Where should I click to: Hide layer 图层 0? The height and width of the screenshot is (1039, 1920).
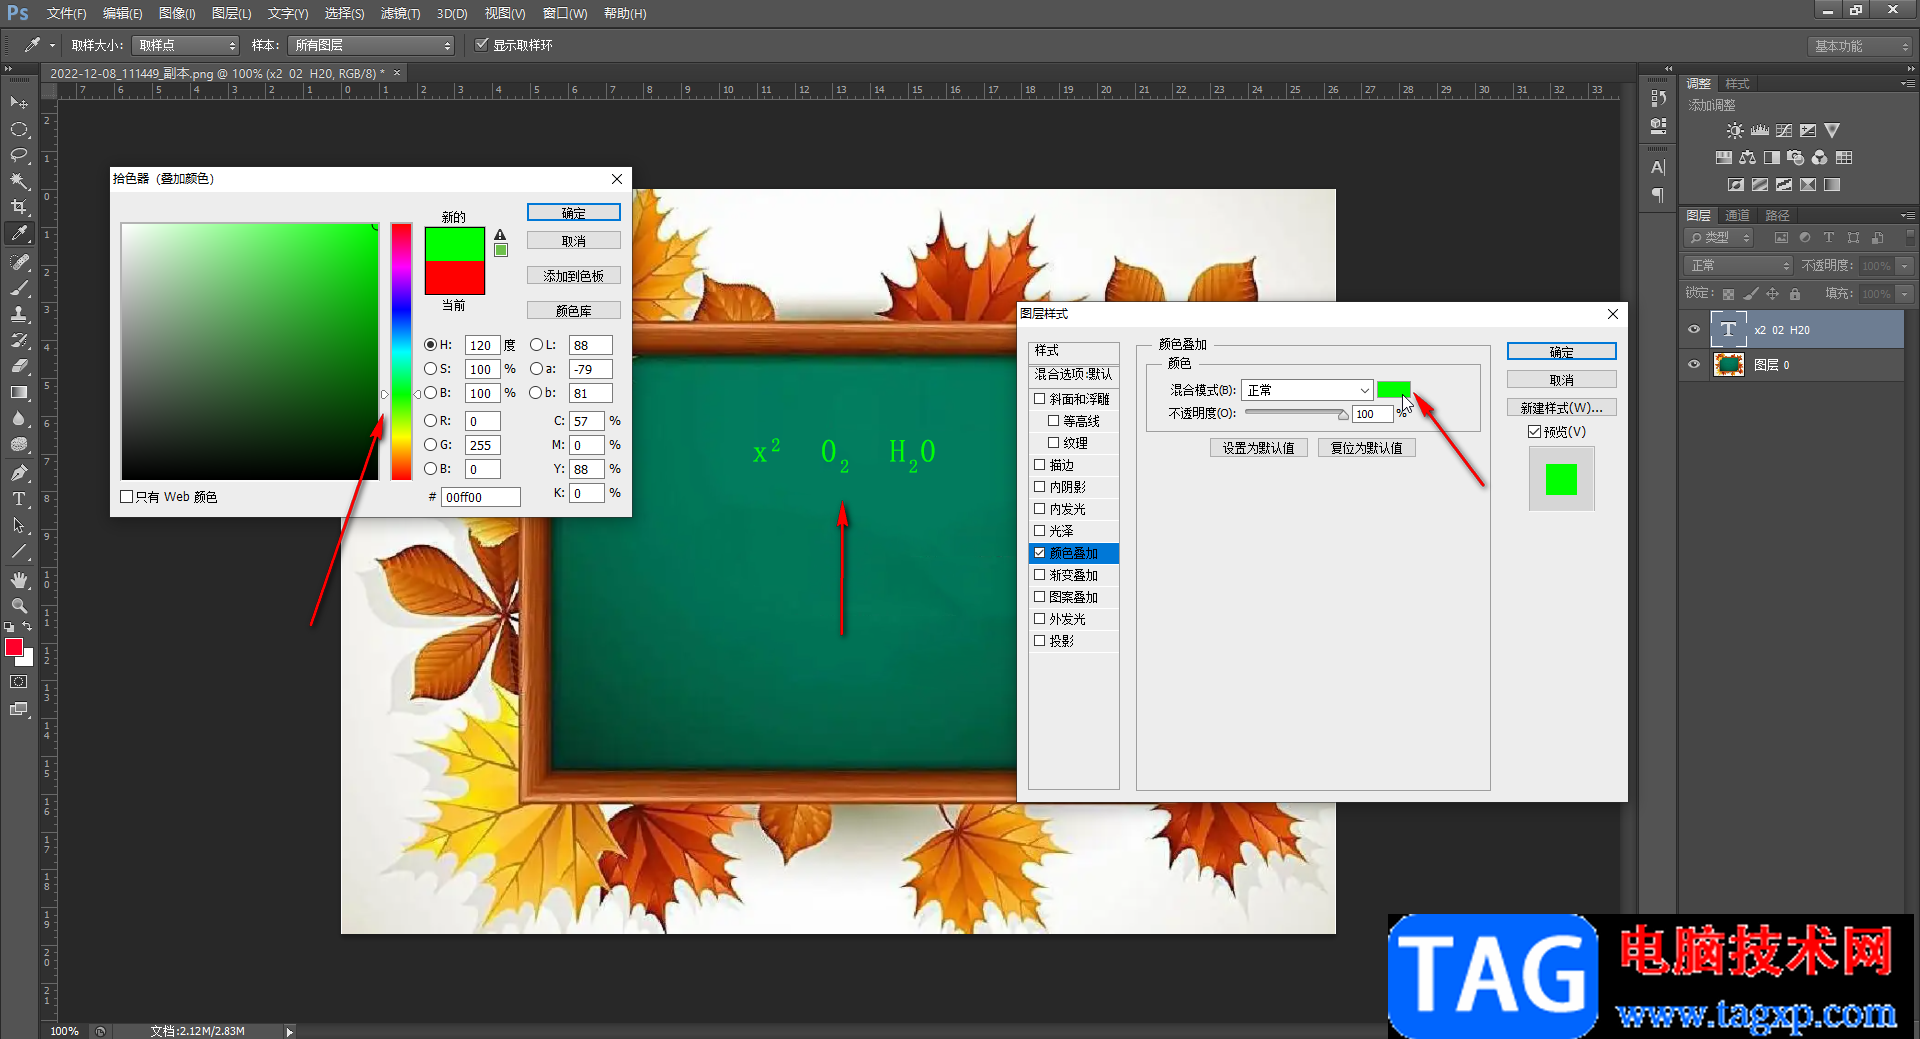point(1694,364)
